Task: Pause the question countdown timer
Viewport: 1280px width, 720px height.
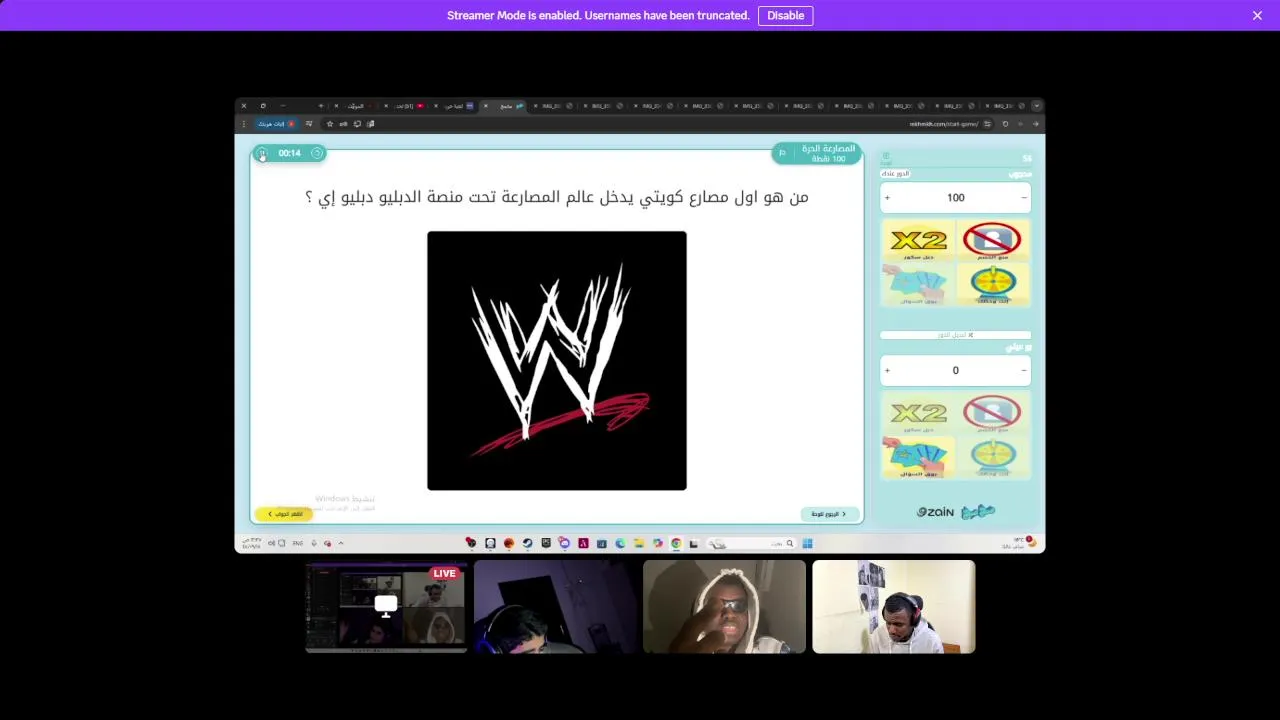Action: (x=262, y=153)
